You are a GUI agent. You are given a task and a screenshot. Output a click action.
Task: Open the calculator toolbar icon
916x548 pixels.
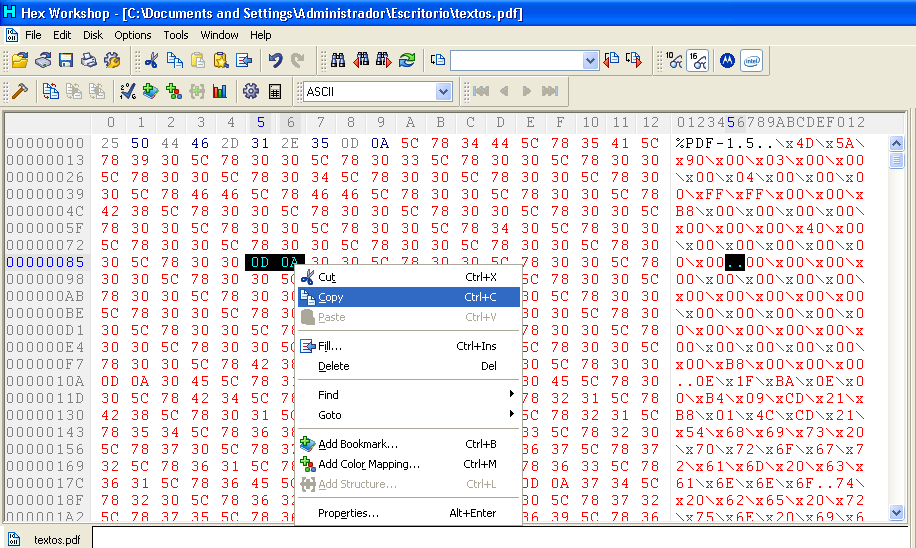tap(275, 91)
